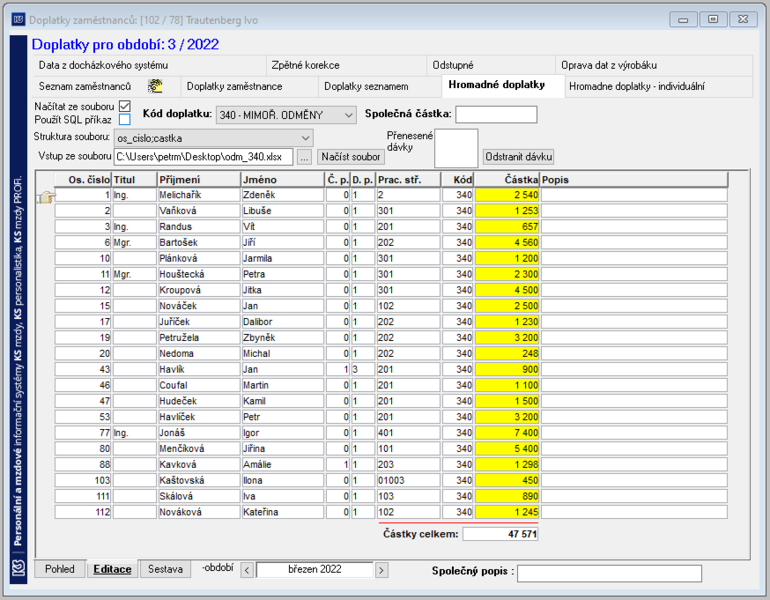Click surname cell Petružela
770x600 pixels.
[199, 338]
